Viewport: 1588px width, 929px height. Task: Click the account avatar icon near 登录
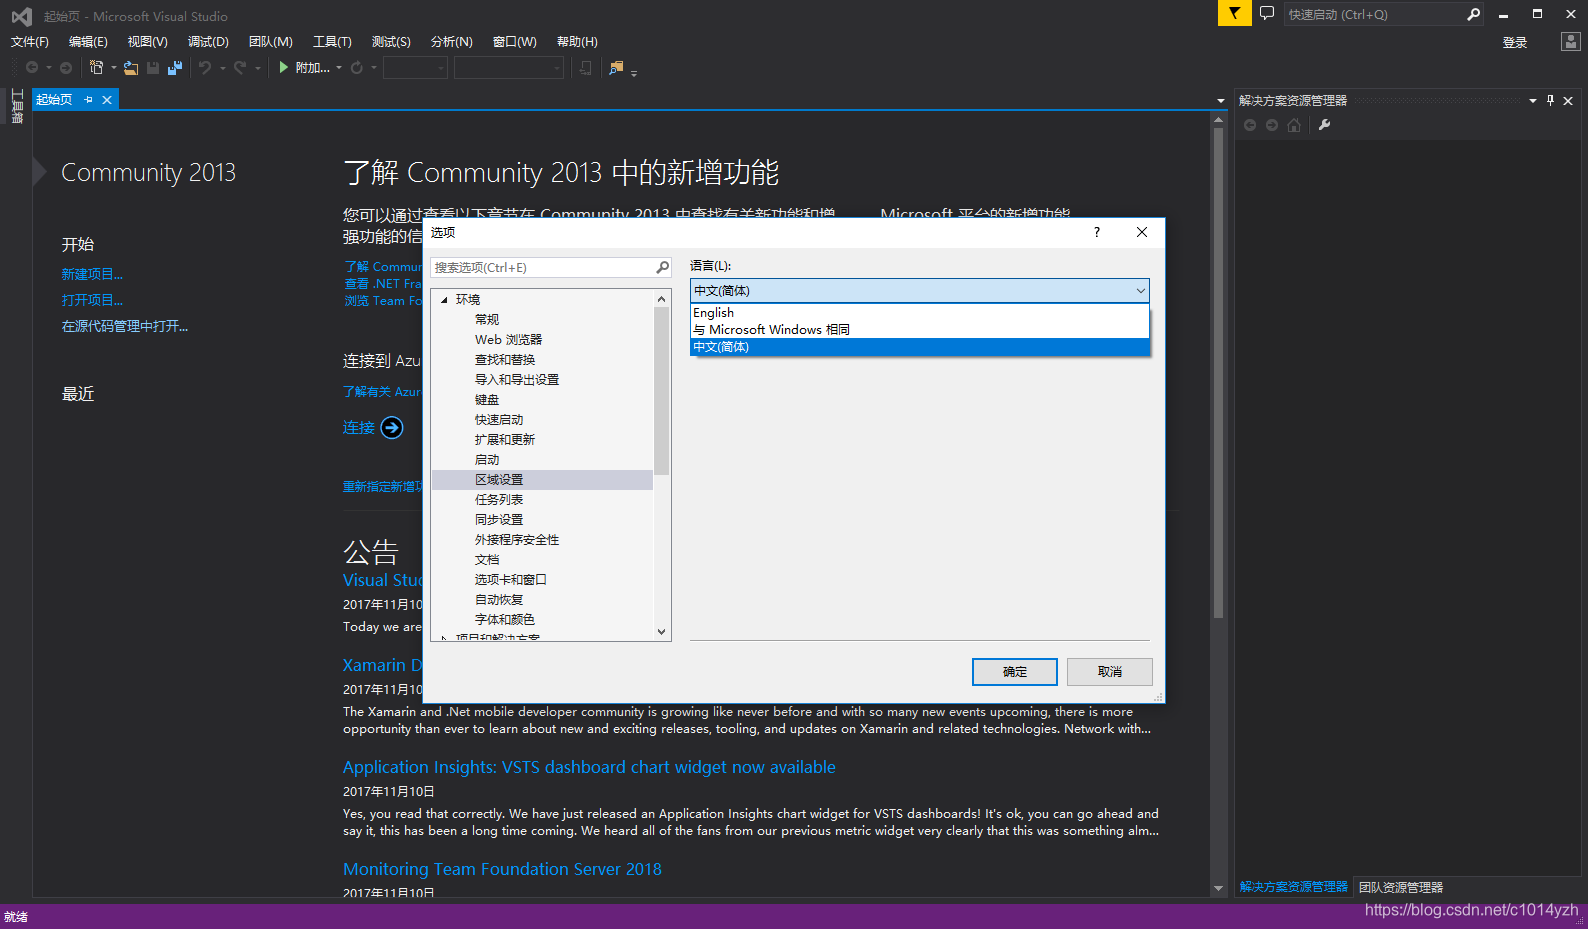point(1571,41)
